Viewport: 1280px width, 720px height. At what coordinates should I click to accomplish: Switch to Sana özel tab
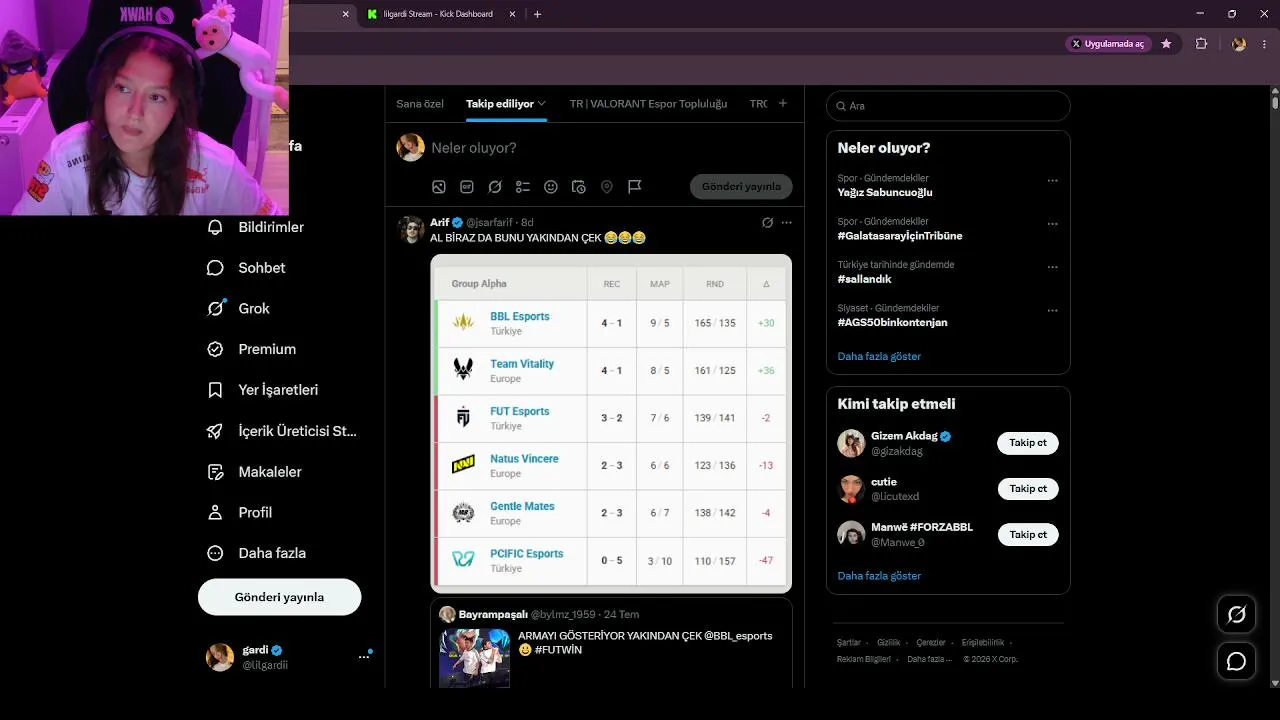420,103
